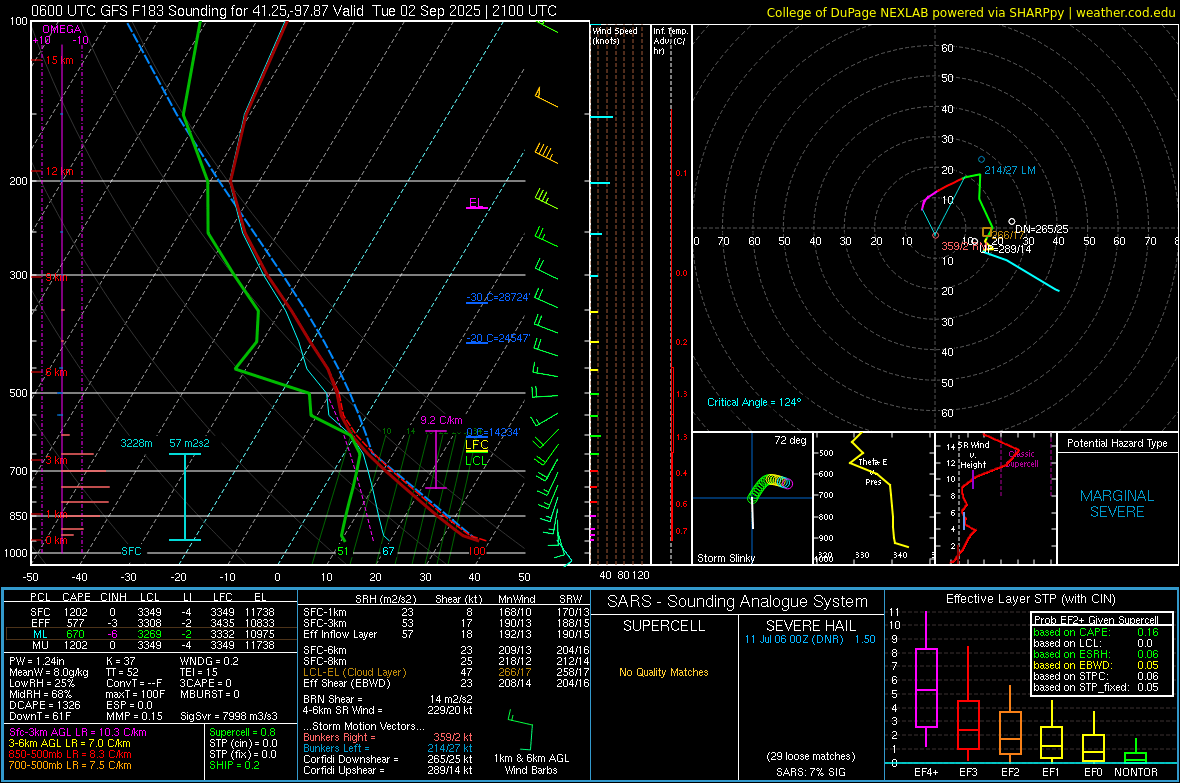Image resolution: width=1180 pixels, height=783 pixels.
Task: Click the green 'SHIP = 0.2' value
Action: 234,765
